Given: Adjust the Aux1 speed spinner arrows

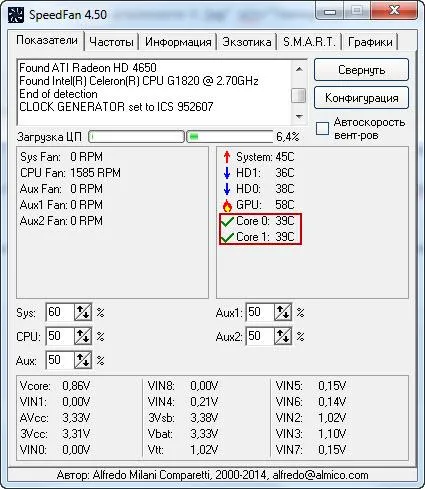Looking at the screenshot, I should tap(283, 312).
